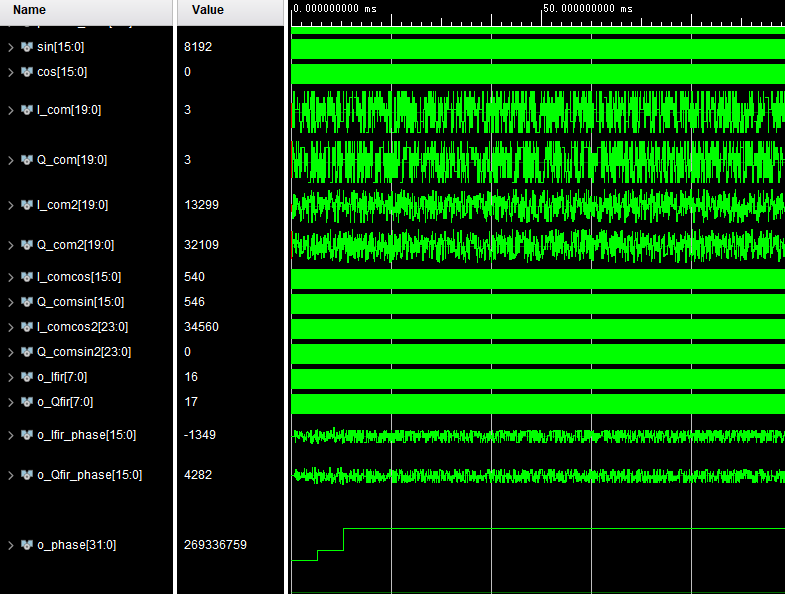Viewport: 785px width, 594px height.
Task: Expand the I_comcos[15:0] signal
Action: point(11,277)
